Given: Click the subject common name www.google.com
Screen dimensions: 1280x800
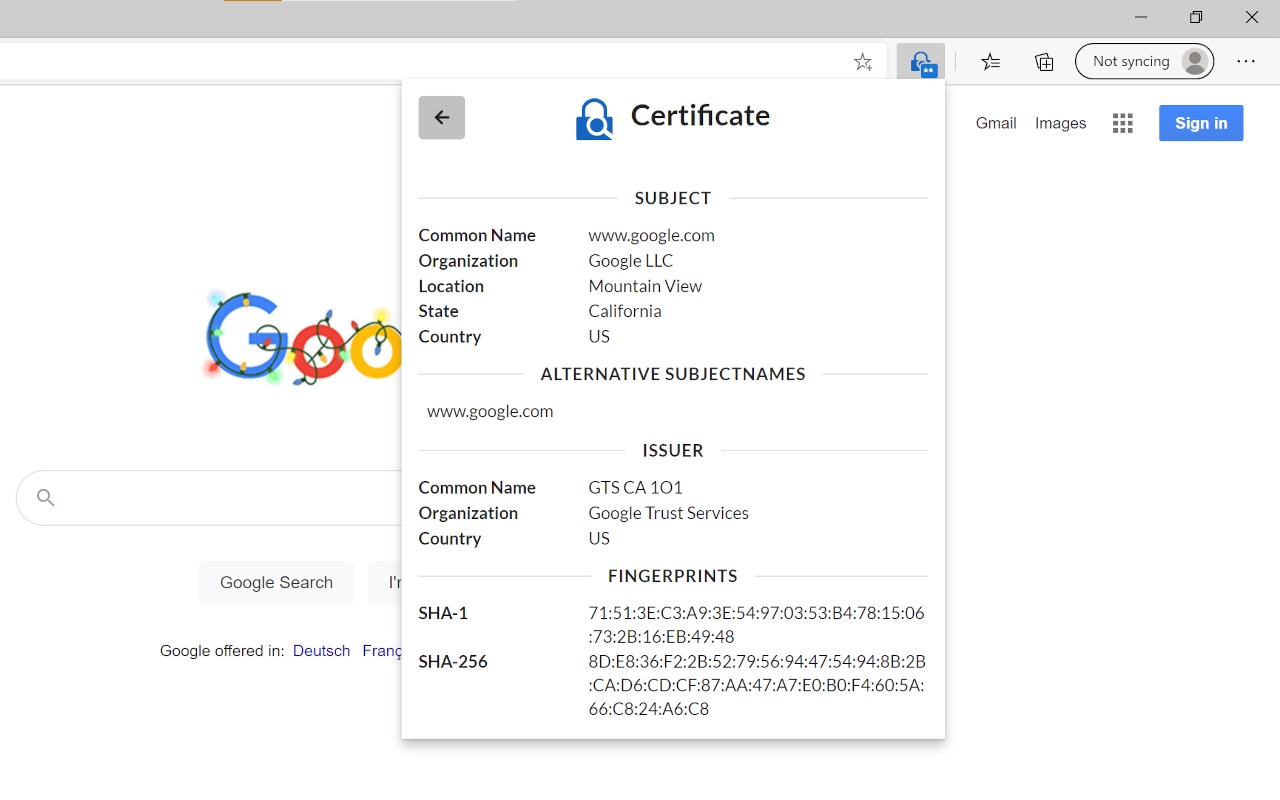Looking at the screenshot, I should click(651, 235).
